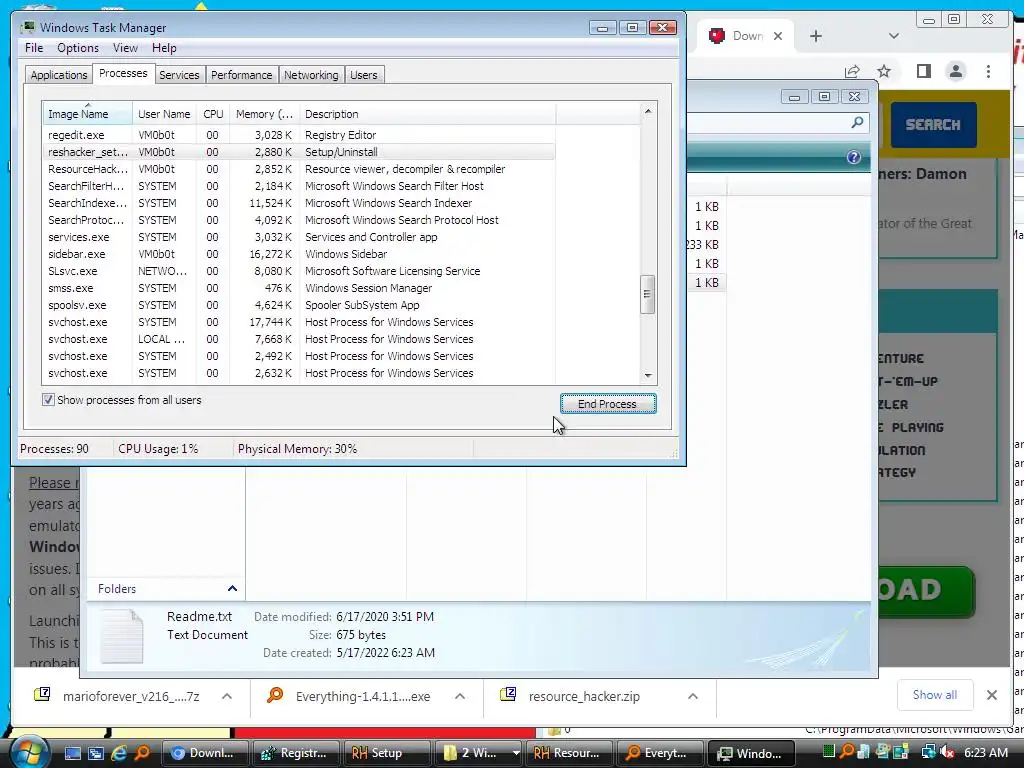Click Switch between windows quick launch icon
This screenshot has height=768, width=1024.
[x=96, y=753]
